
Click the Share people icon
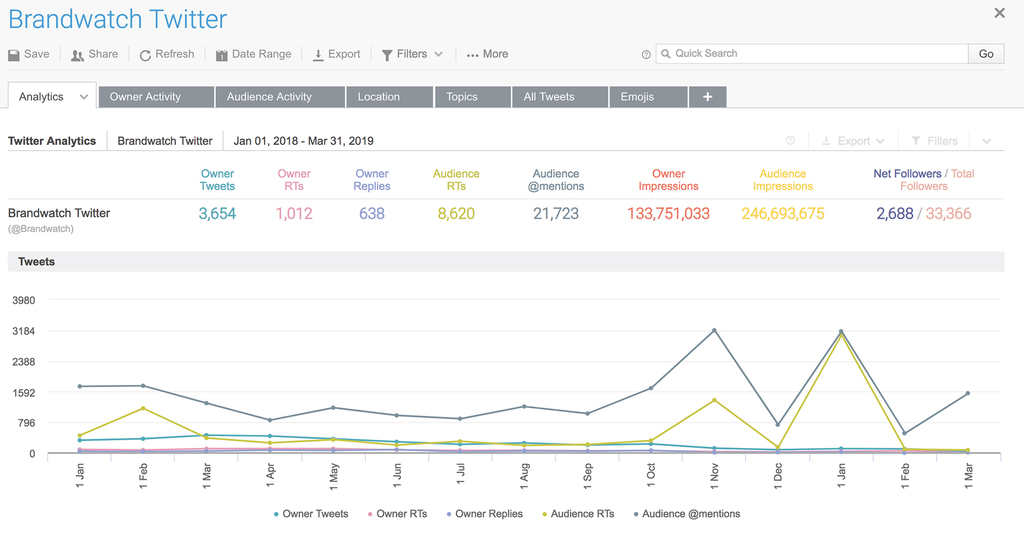tap(77, 55)
